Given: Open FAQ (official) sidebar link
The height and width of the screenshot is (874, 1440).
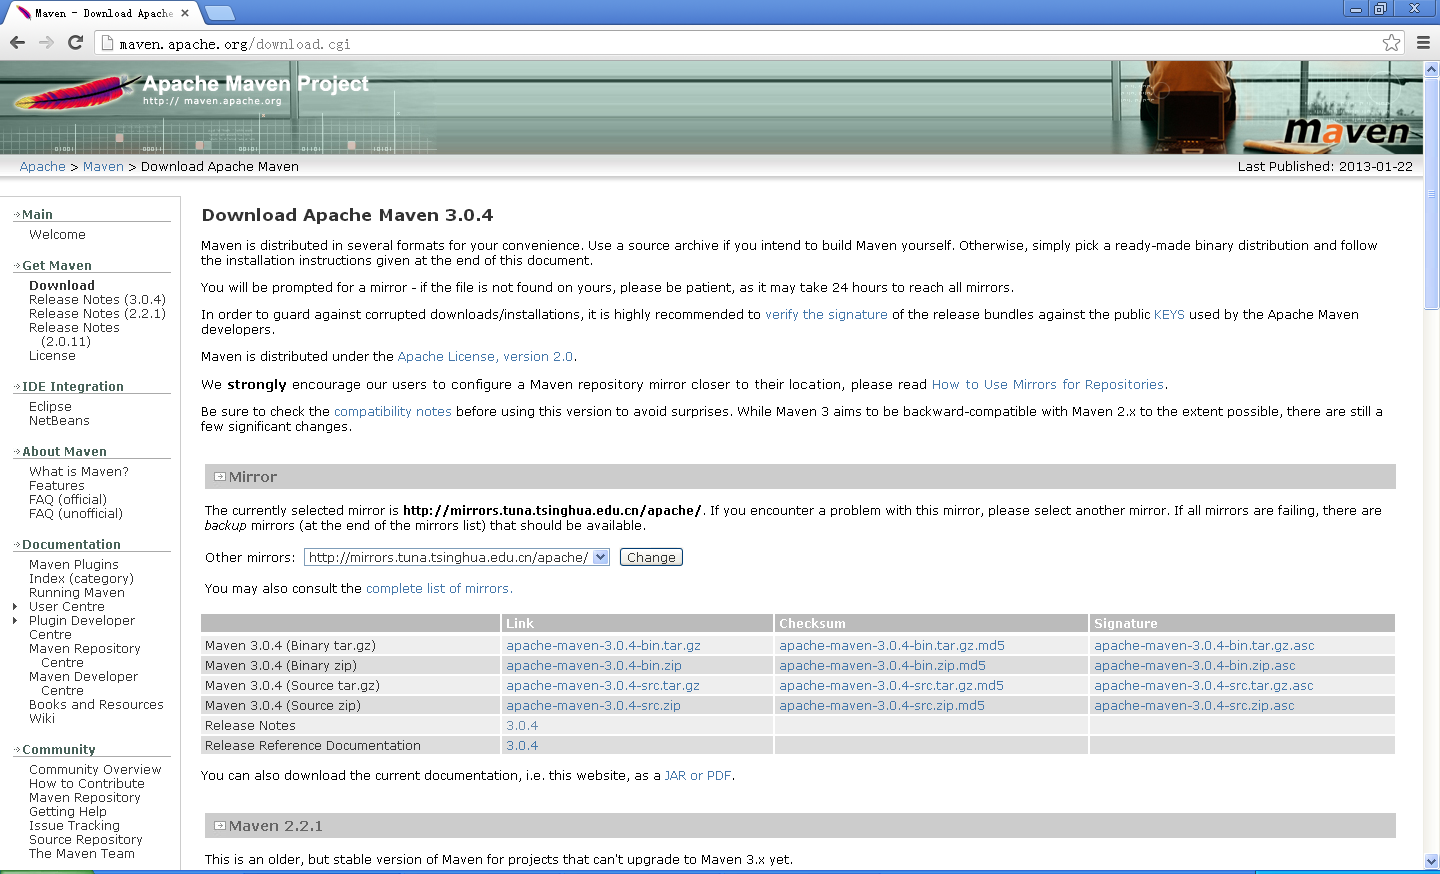Looking at the screenshot, I should click(x=67, y=500).
